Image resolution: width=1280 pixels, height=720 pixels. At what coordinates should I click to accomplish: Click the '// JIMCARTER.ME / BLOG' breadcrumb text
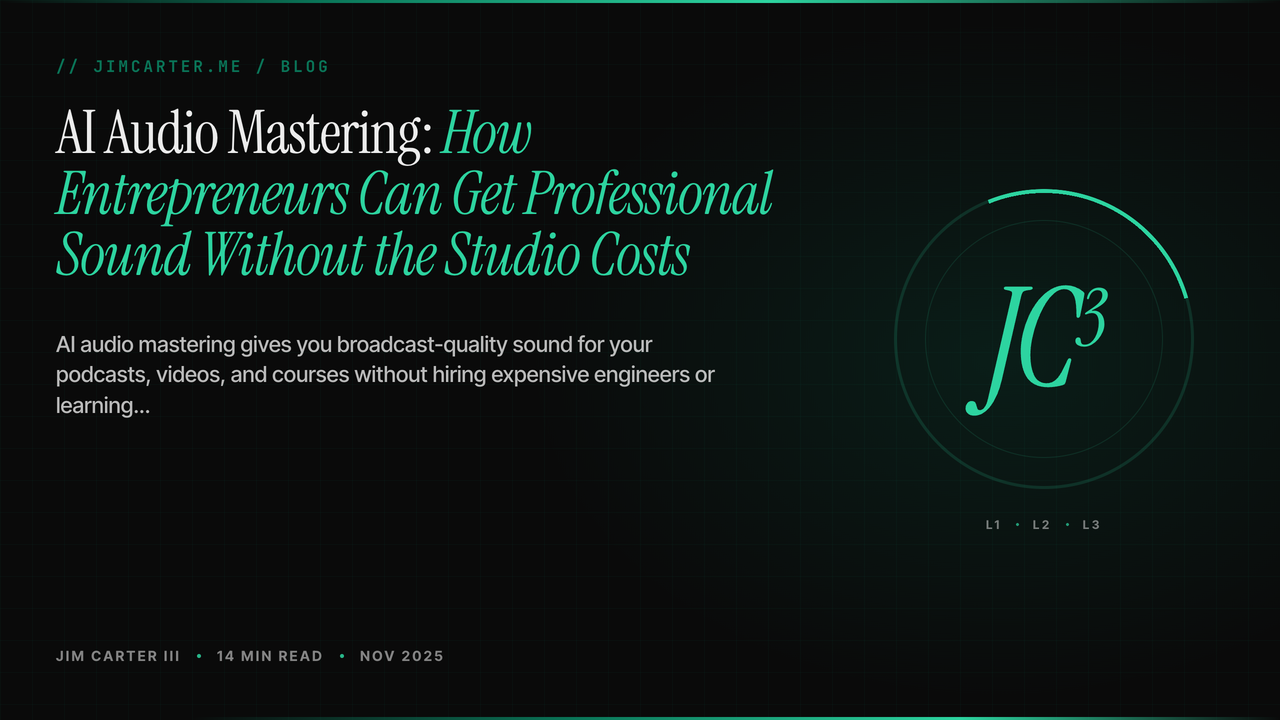point(193,67)
